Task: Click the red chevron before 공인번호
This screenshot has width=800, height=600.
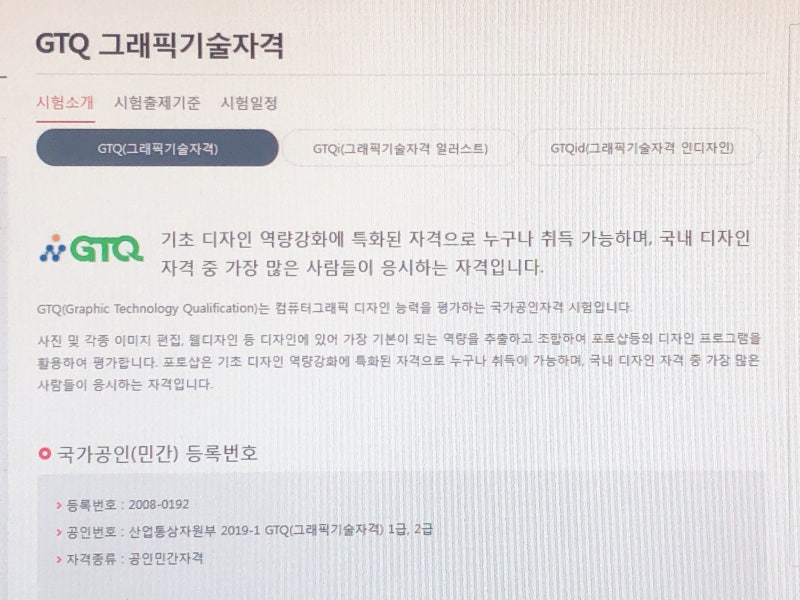Action: point(59,533)
